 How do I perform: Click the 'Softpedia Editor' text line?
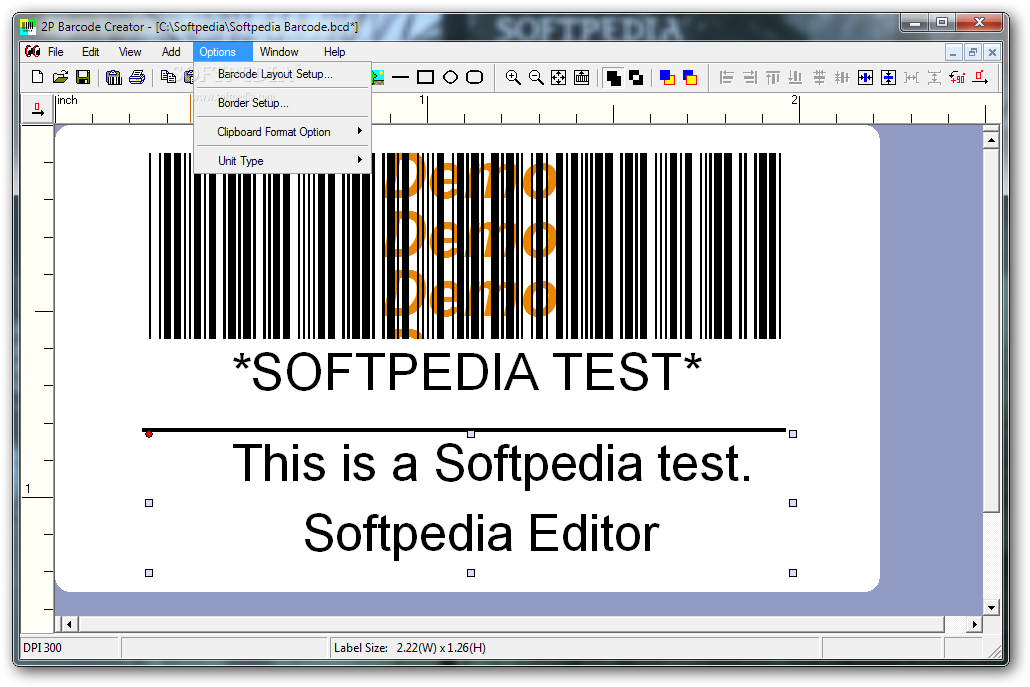pyautogui.click(x=481, y=534)
